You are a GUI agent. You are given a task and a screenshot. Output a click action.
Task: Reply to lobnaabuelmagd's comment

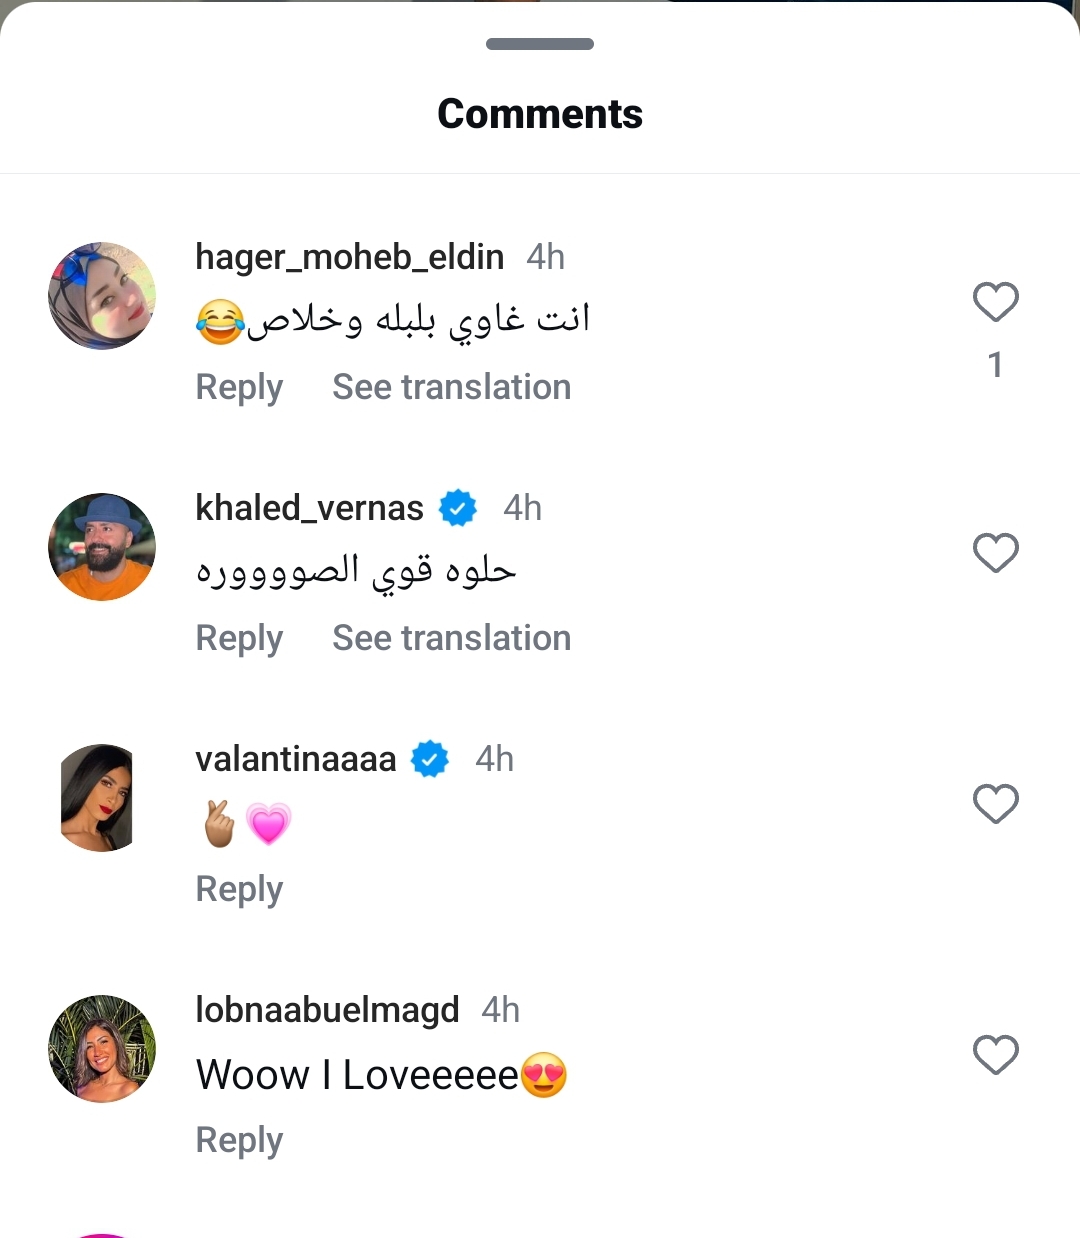tap(239, 1141)
